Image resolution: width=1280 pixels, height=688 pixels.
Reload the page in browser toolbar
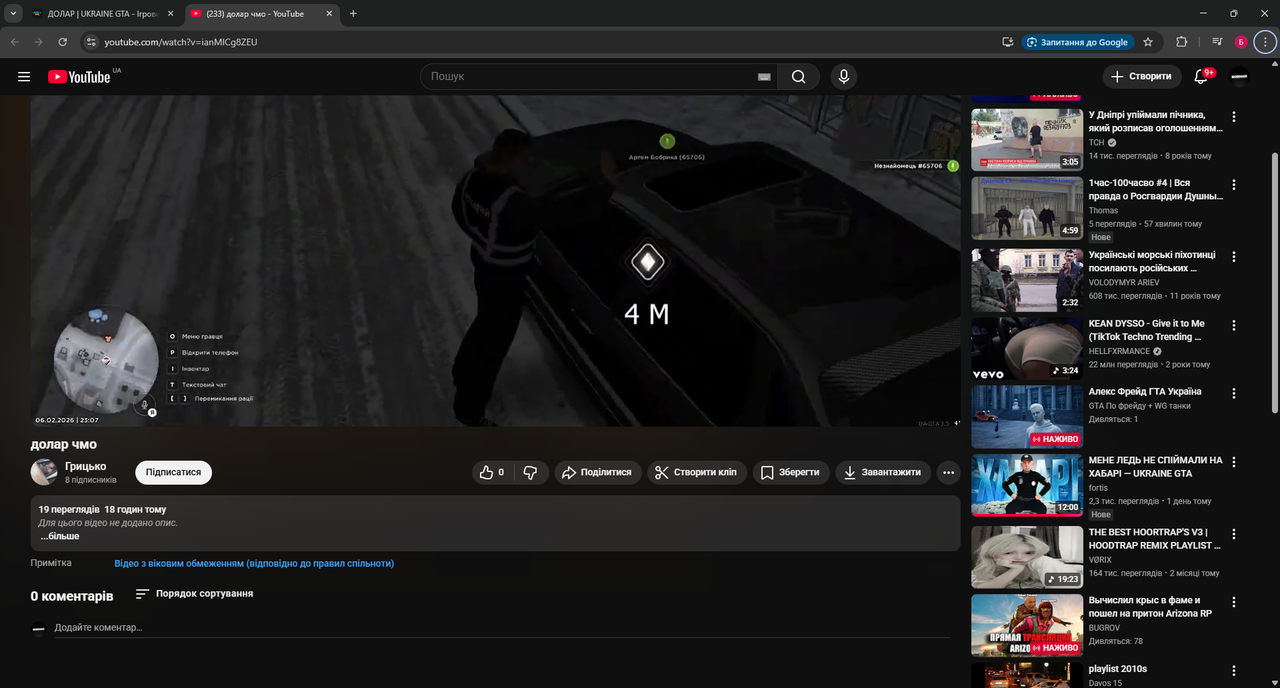(62, 42)
